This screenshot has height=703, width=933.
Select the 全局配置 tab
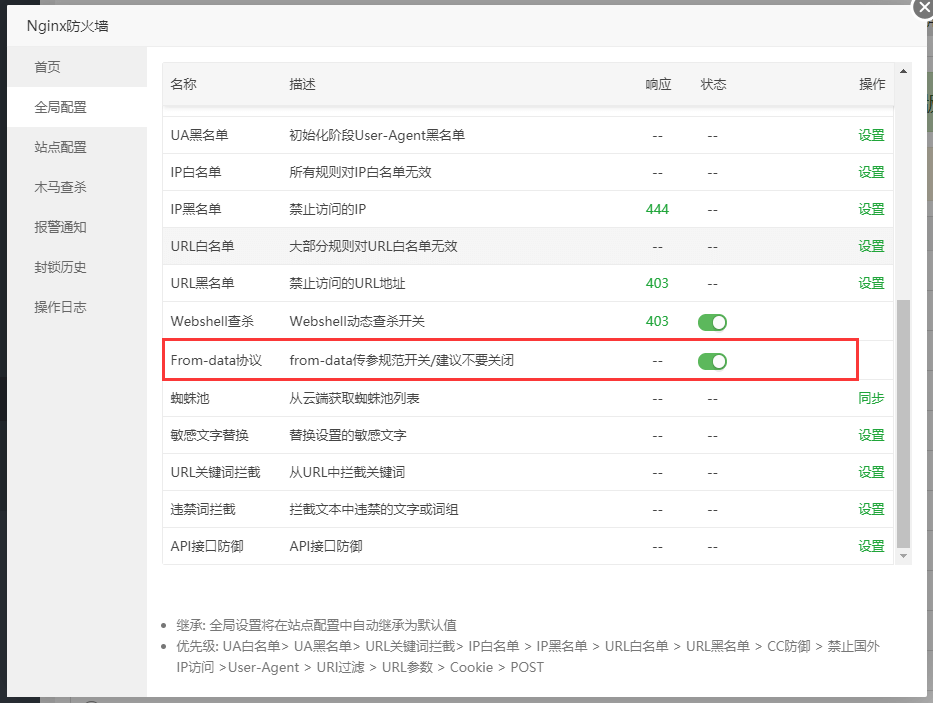[x=77, y=107]
